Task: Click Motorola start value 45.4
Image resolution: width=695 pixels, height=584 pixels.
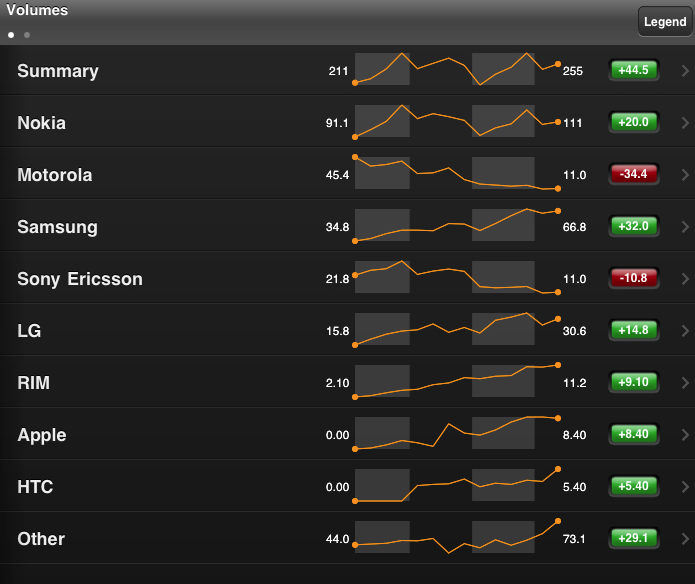Action: pyautogui.click(x=337, y=175)
